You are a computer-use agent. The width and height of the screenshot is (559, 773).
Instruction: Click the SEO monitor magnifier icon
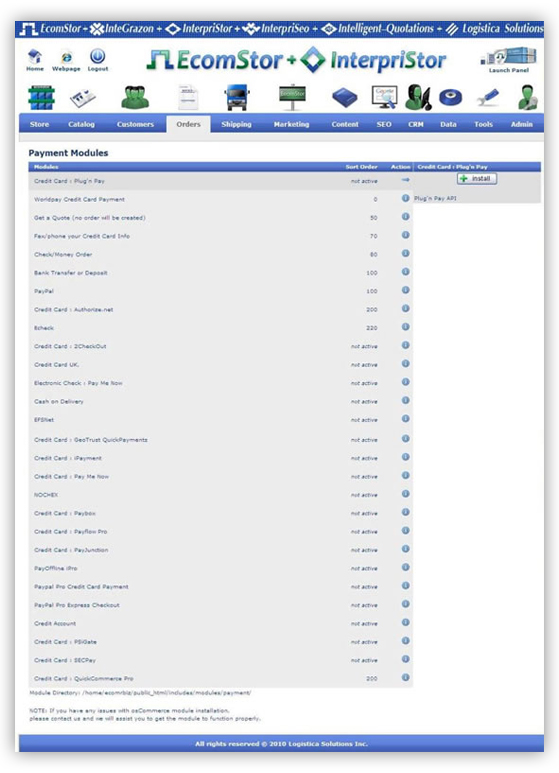pyautogui.click(x=384, y=98)
